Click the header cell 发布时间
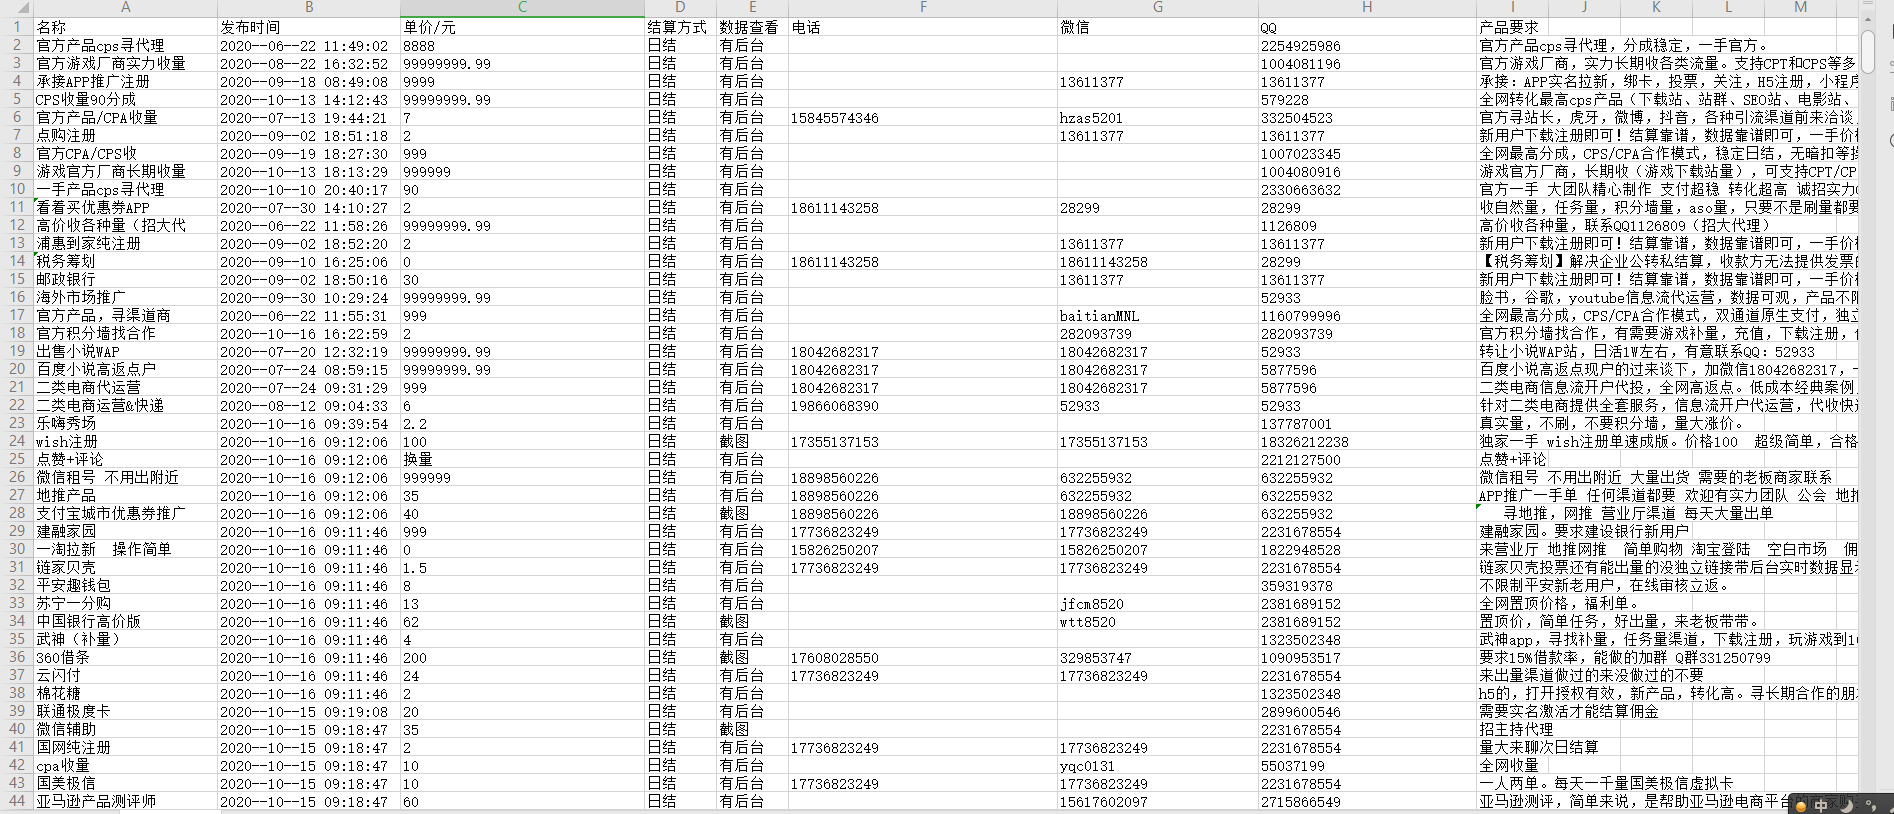The height and width of the screenshot is (814, 1894). click(x=309, y=27)
